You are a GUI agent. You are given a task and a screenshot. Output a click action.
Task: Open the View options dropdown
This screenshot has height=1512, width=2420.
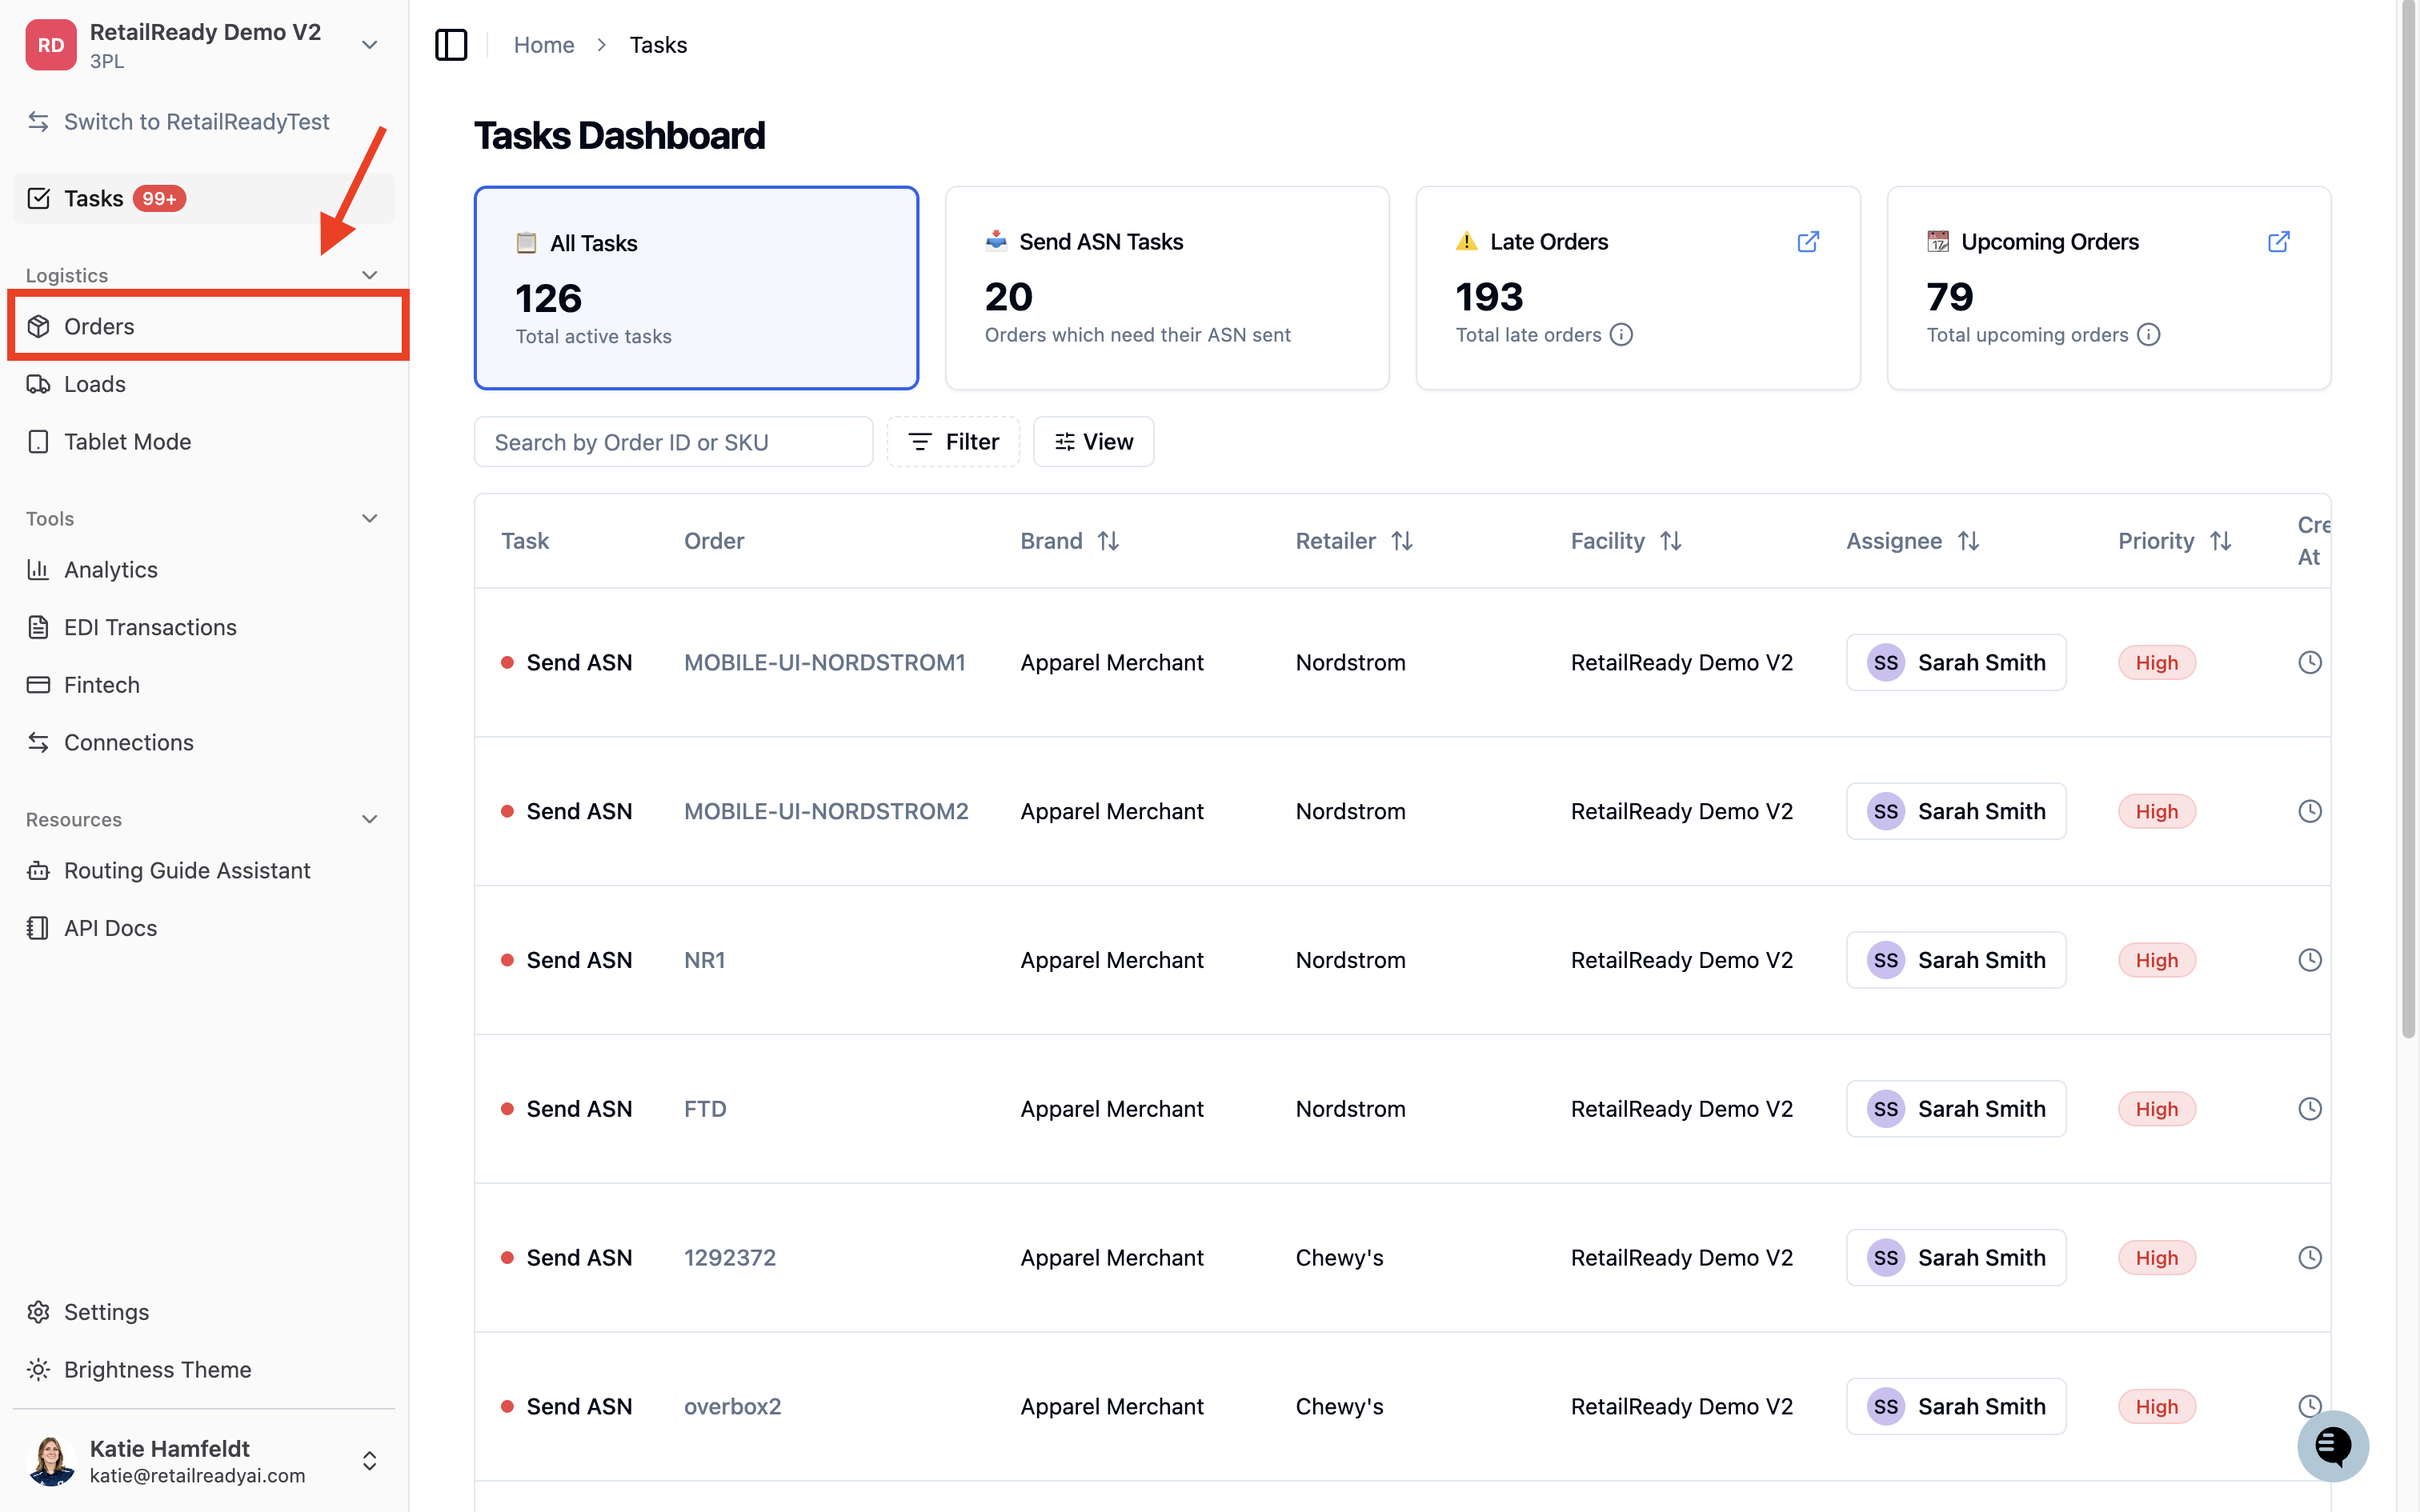pos(1093,442)
